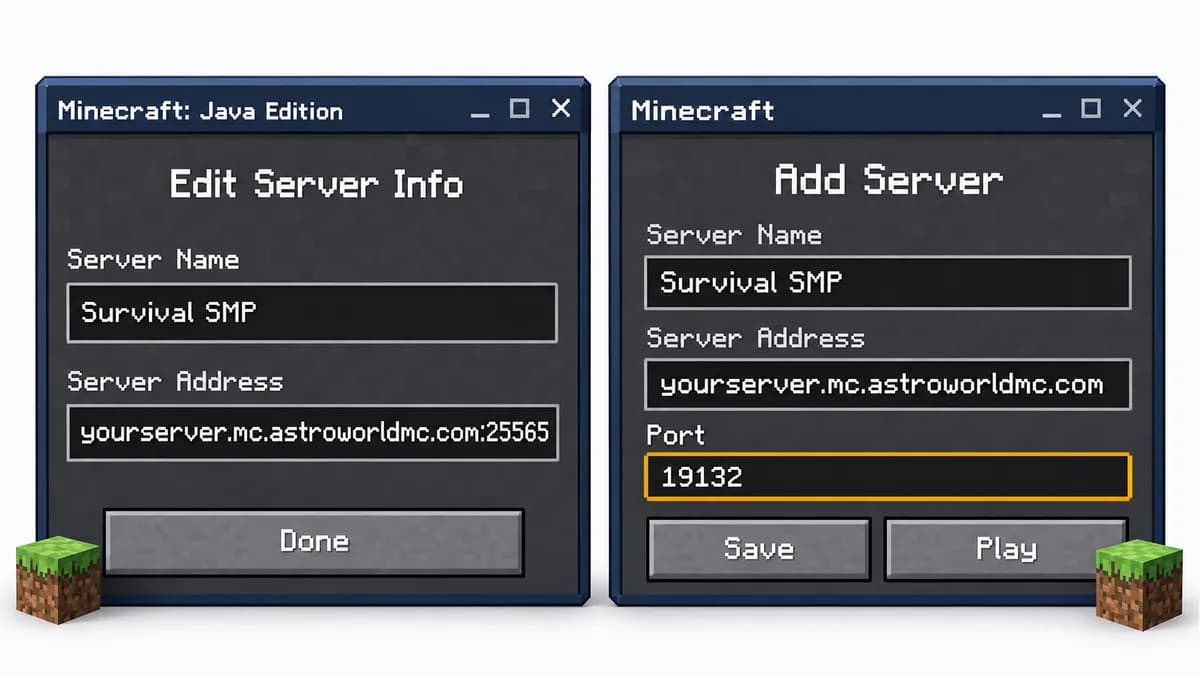The image size is (1200, 675).
Task: Click 'Server Name' label in Java Edition window
Action: [153, 260]
